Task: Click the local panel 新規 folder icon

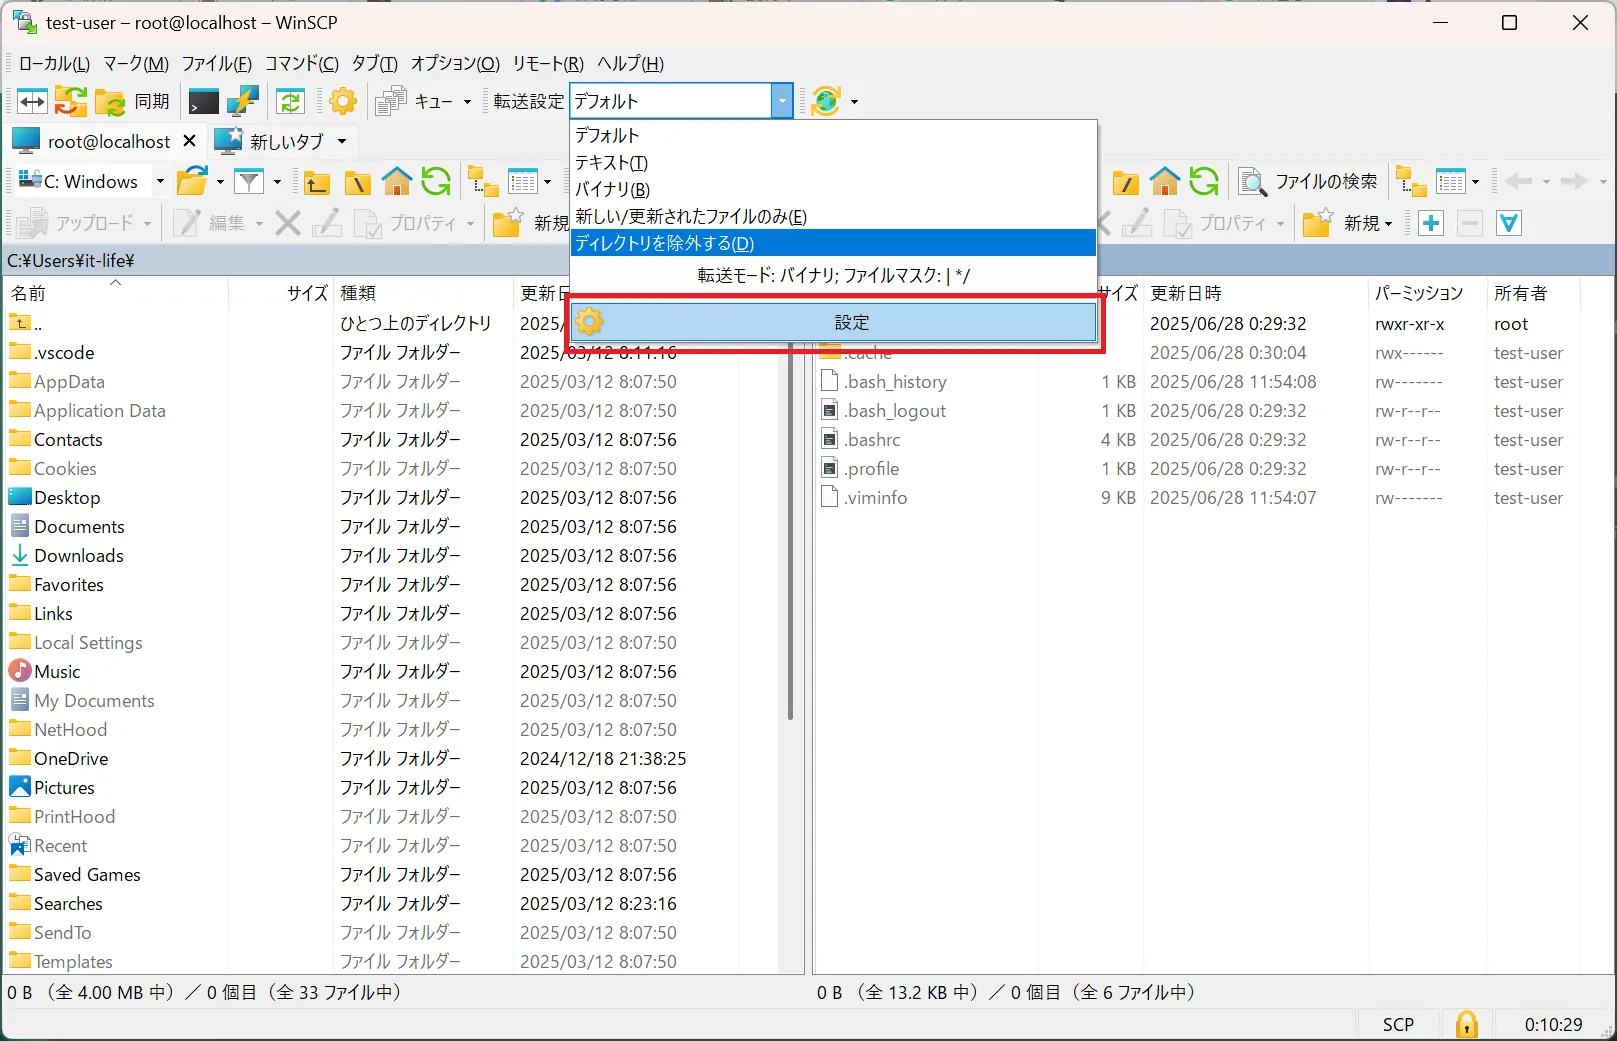Action: tap(508, 223)
